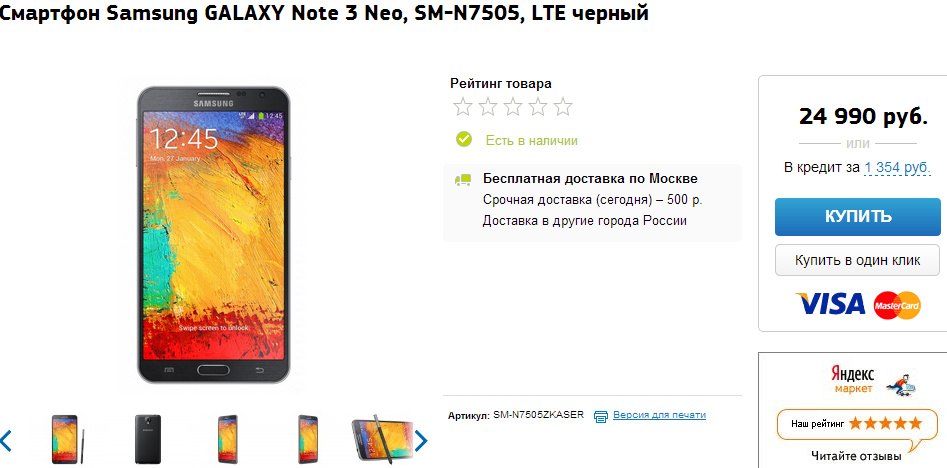This screenshot has height=468, width=947.
Task: Rate the product with the first star
Action: click(x=463, y=107)
